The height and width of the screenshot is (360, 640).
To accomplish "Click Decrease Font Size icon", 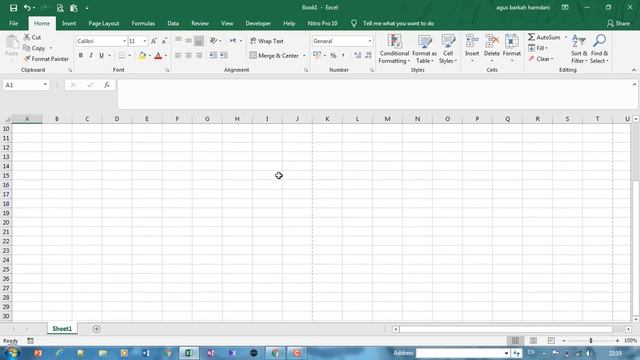I will (164, 41).
